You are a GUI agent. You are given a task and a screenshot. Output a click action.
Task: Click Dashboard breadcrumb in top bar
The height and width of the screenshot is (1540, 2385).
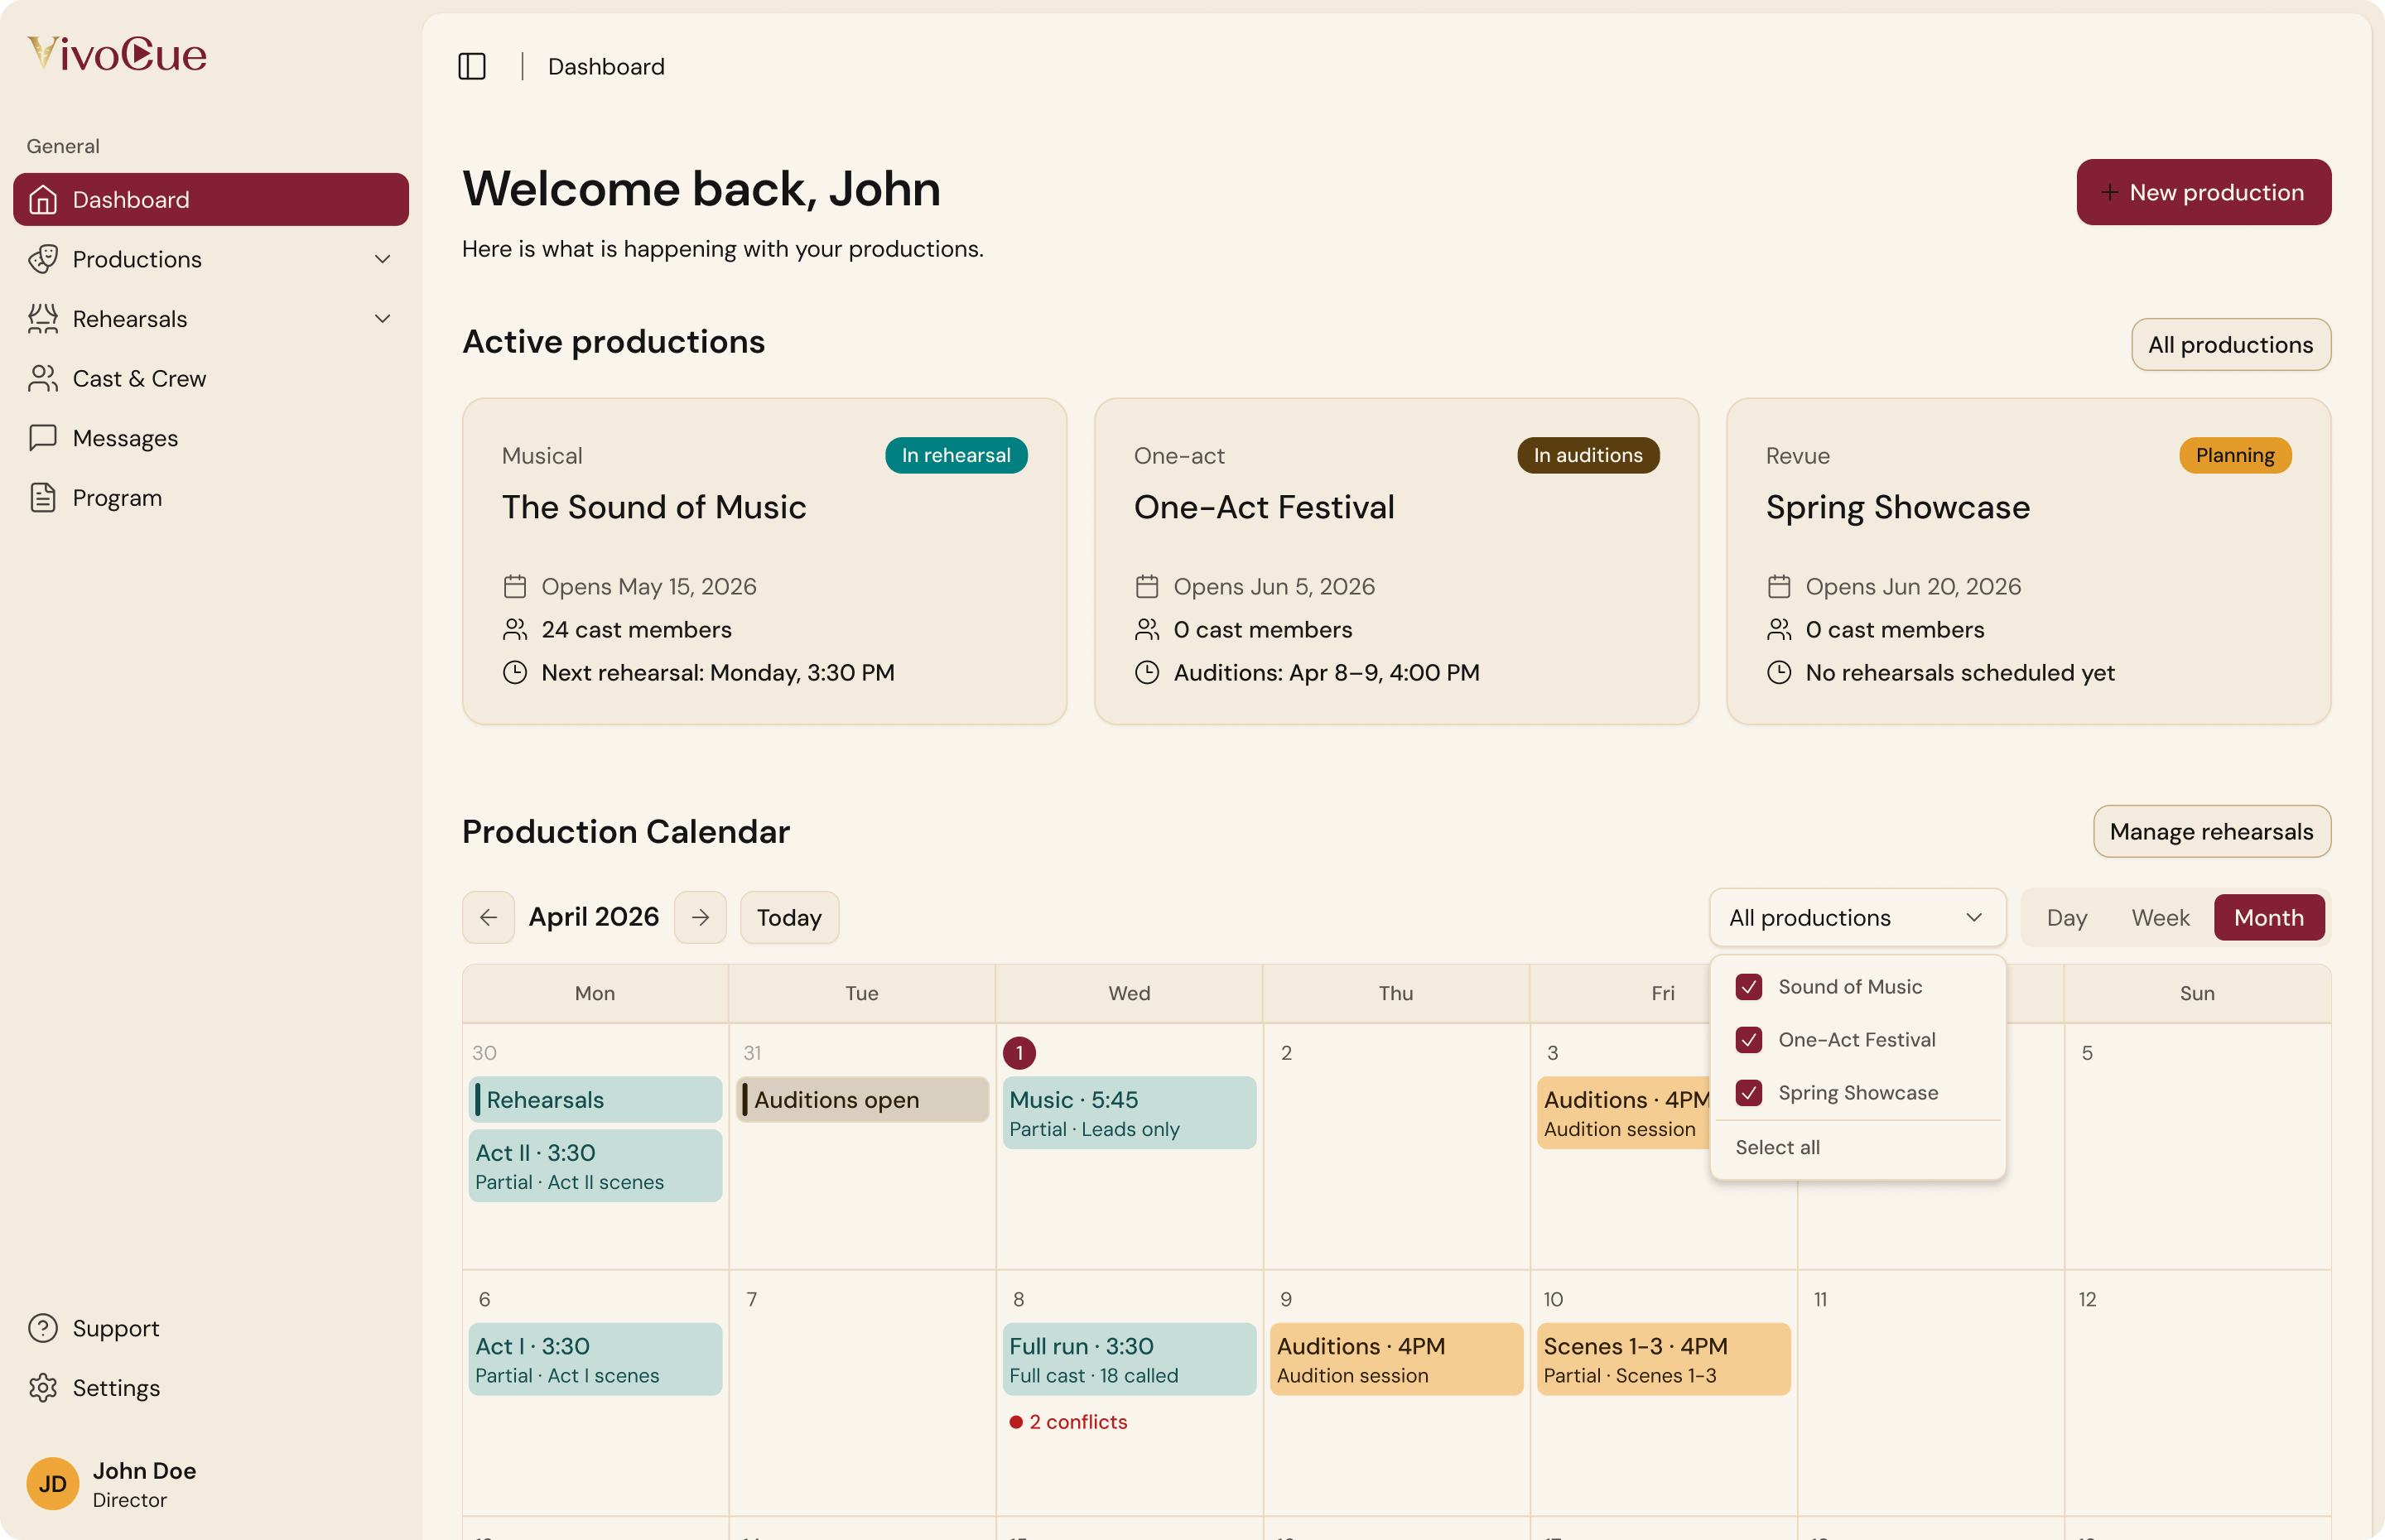click(x=606, y=67)
